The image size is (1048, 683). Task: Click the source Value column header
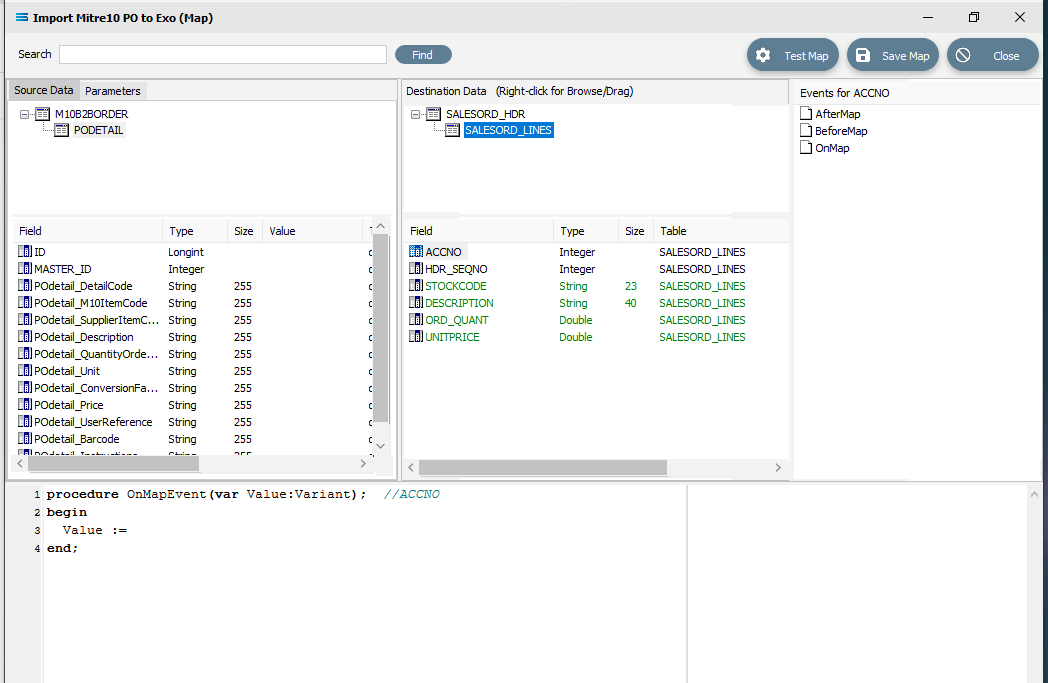[x=311, y=231]
